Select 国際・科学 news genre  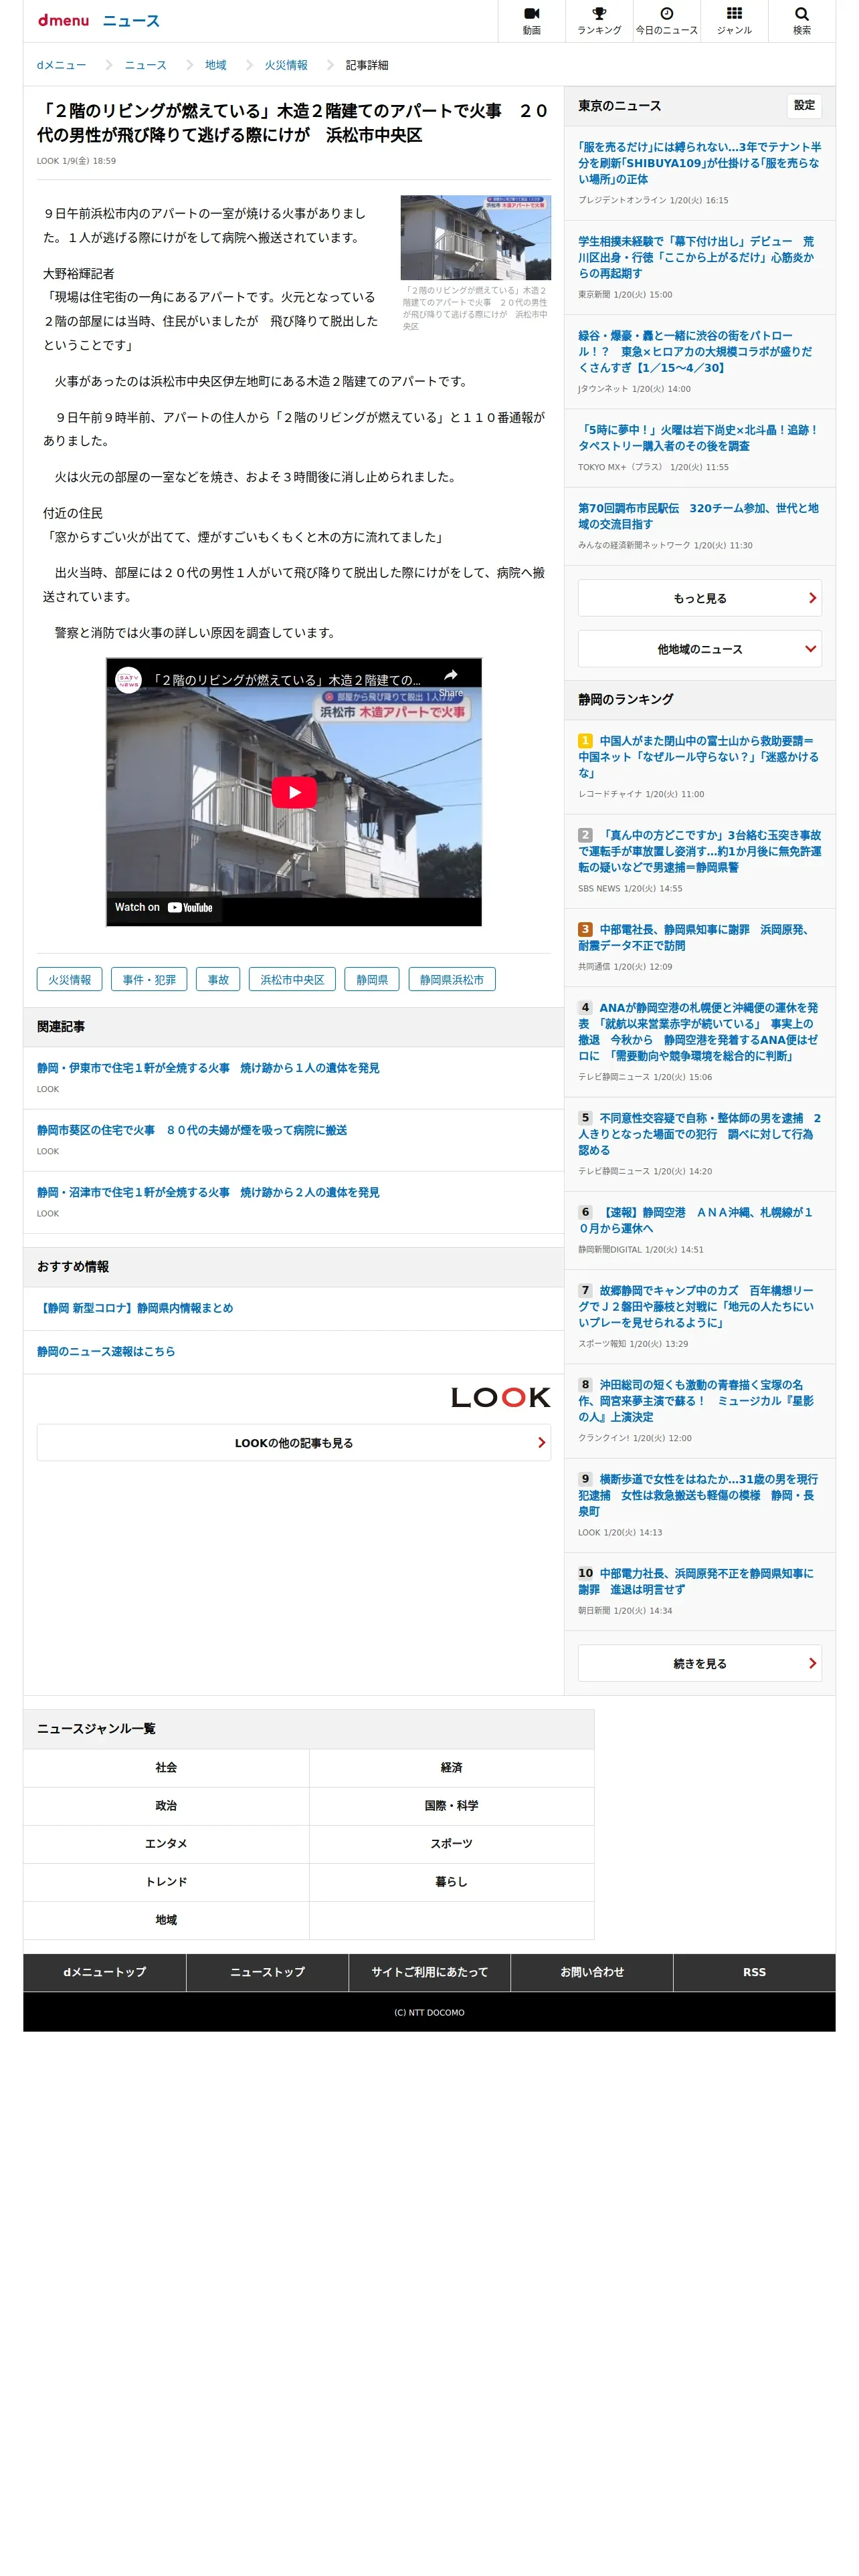(x=451, y=1805)
